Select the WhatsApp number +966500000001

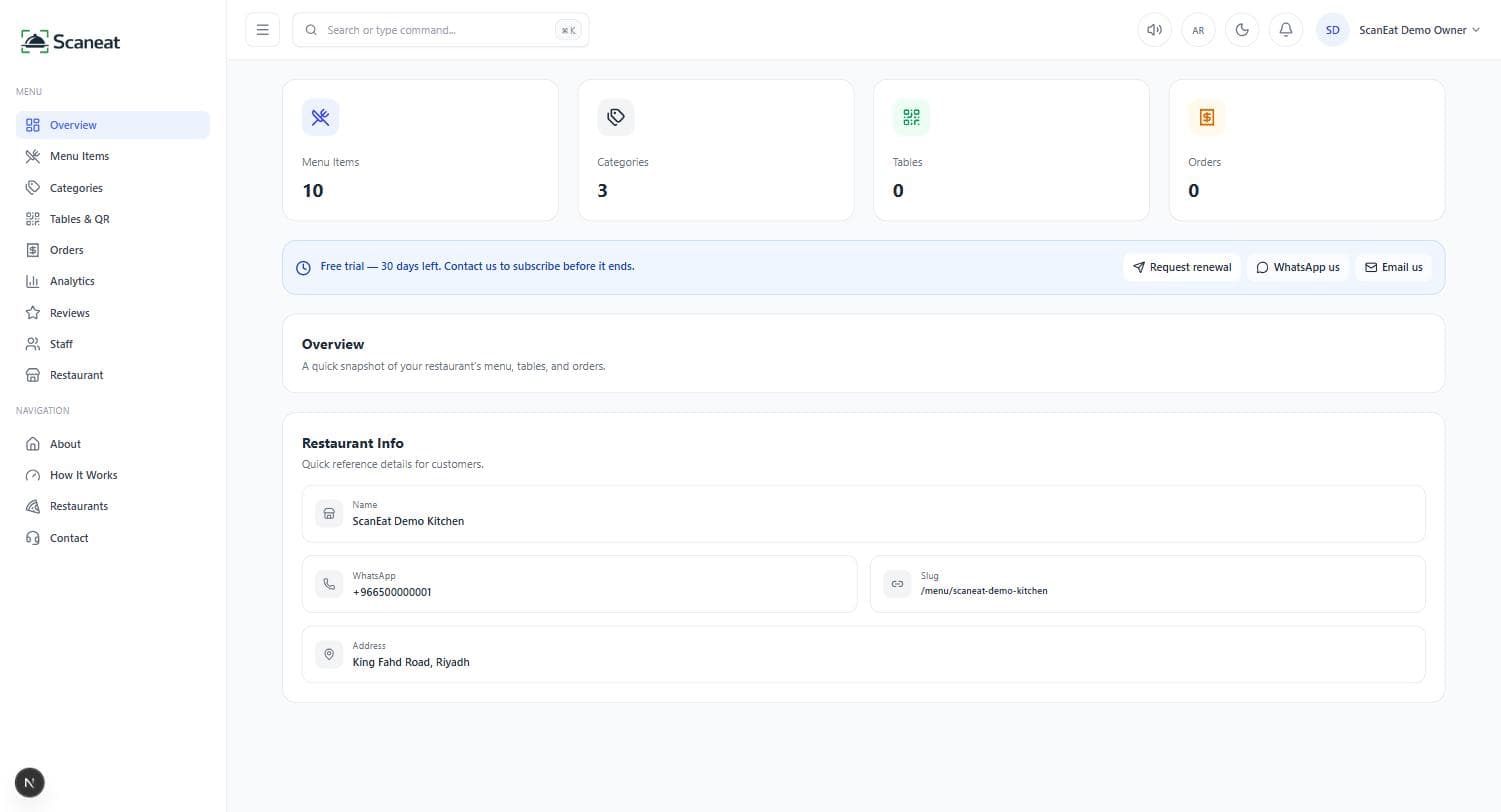(392, 592)
